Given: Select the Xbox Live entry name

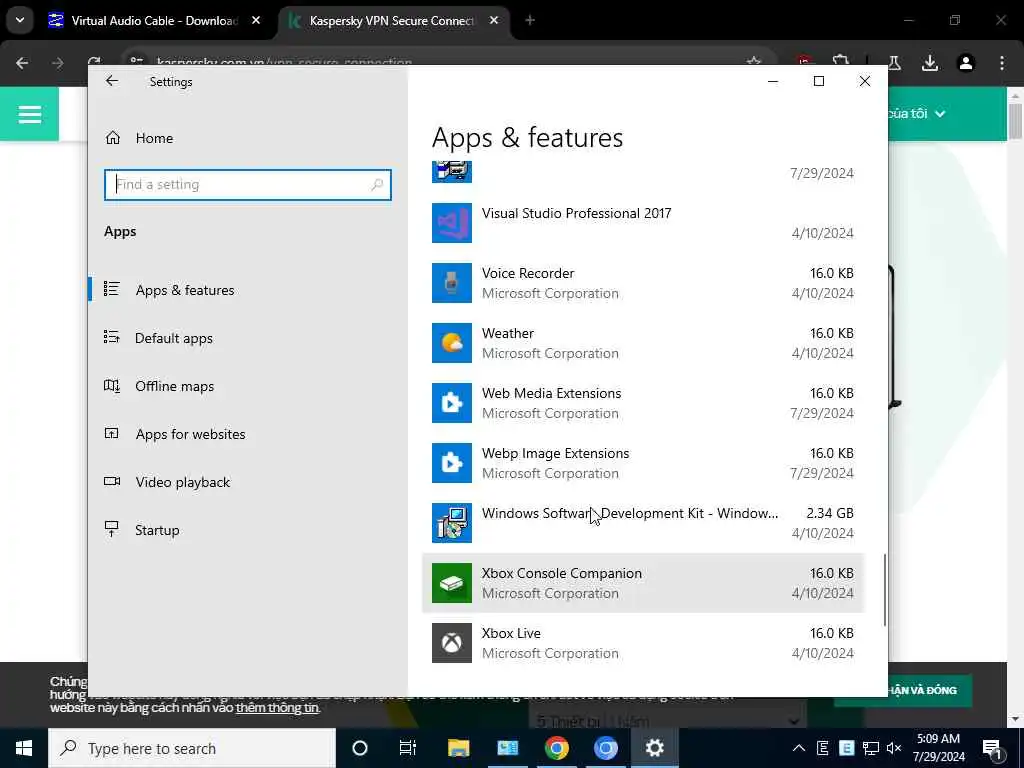Looking at the screenshot, I should 511,633.
